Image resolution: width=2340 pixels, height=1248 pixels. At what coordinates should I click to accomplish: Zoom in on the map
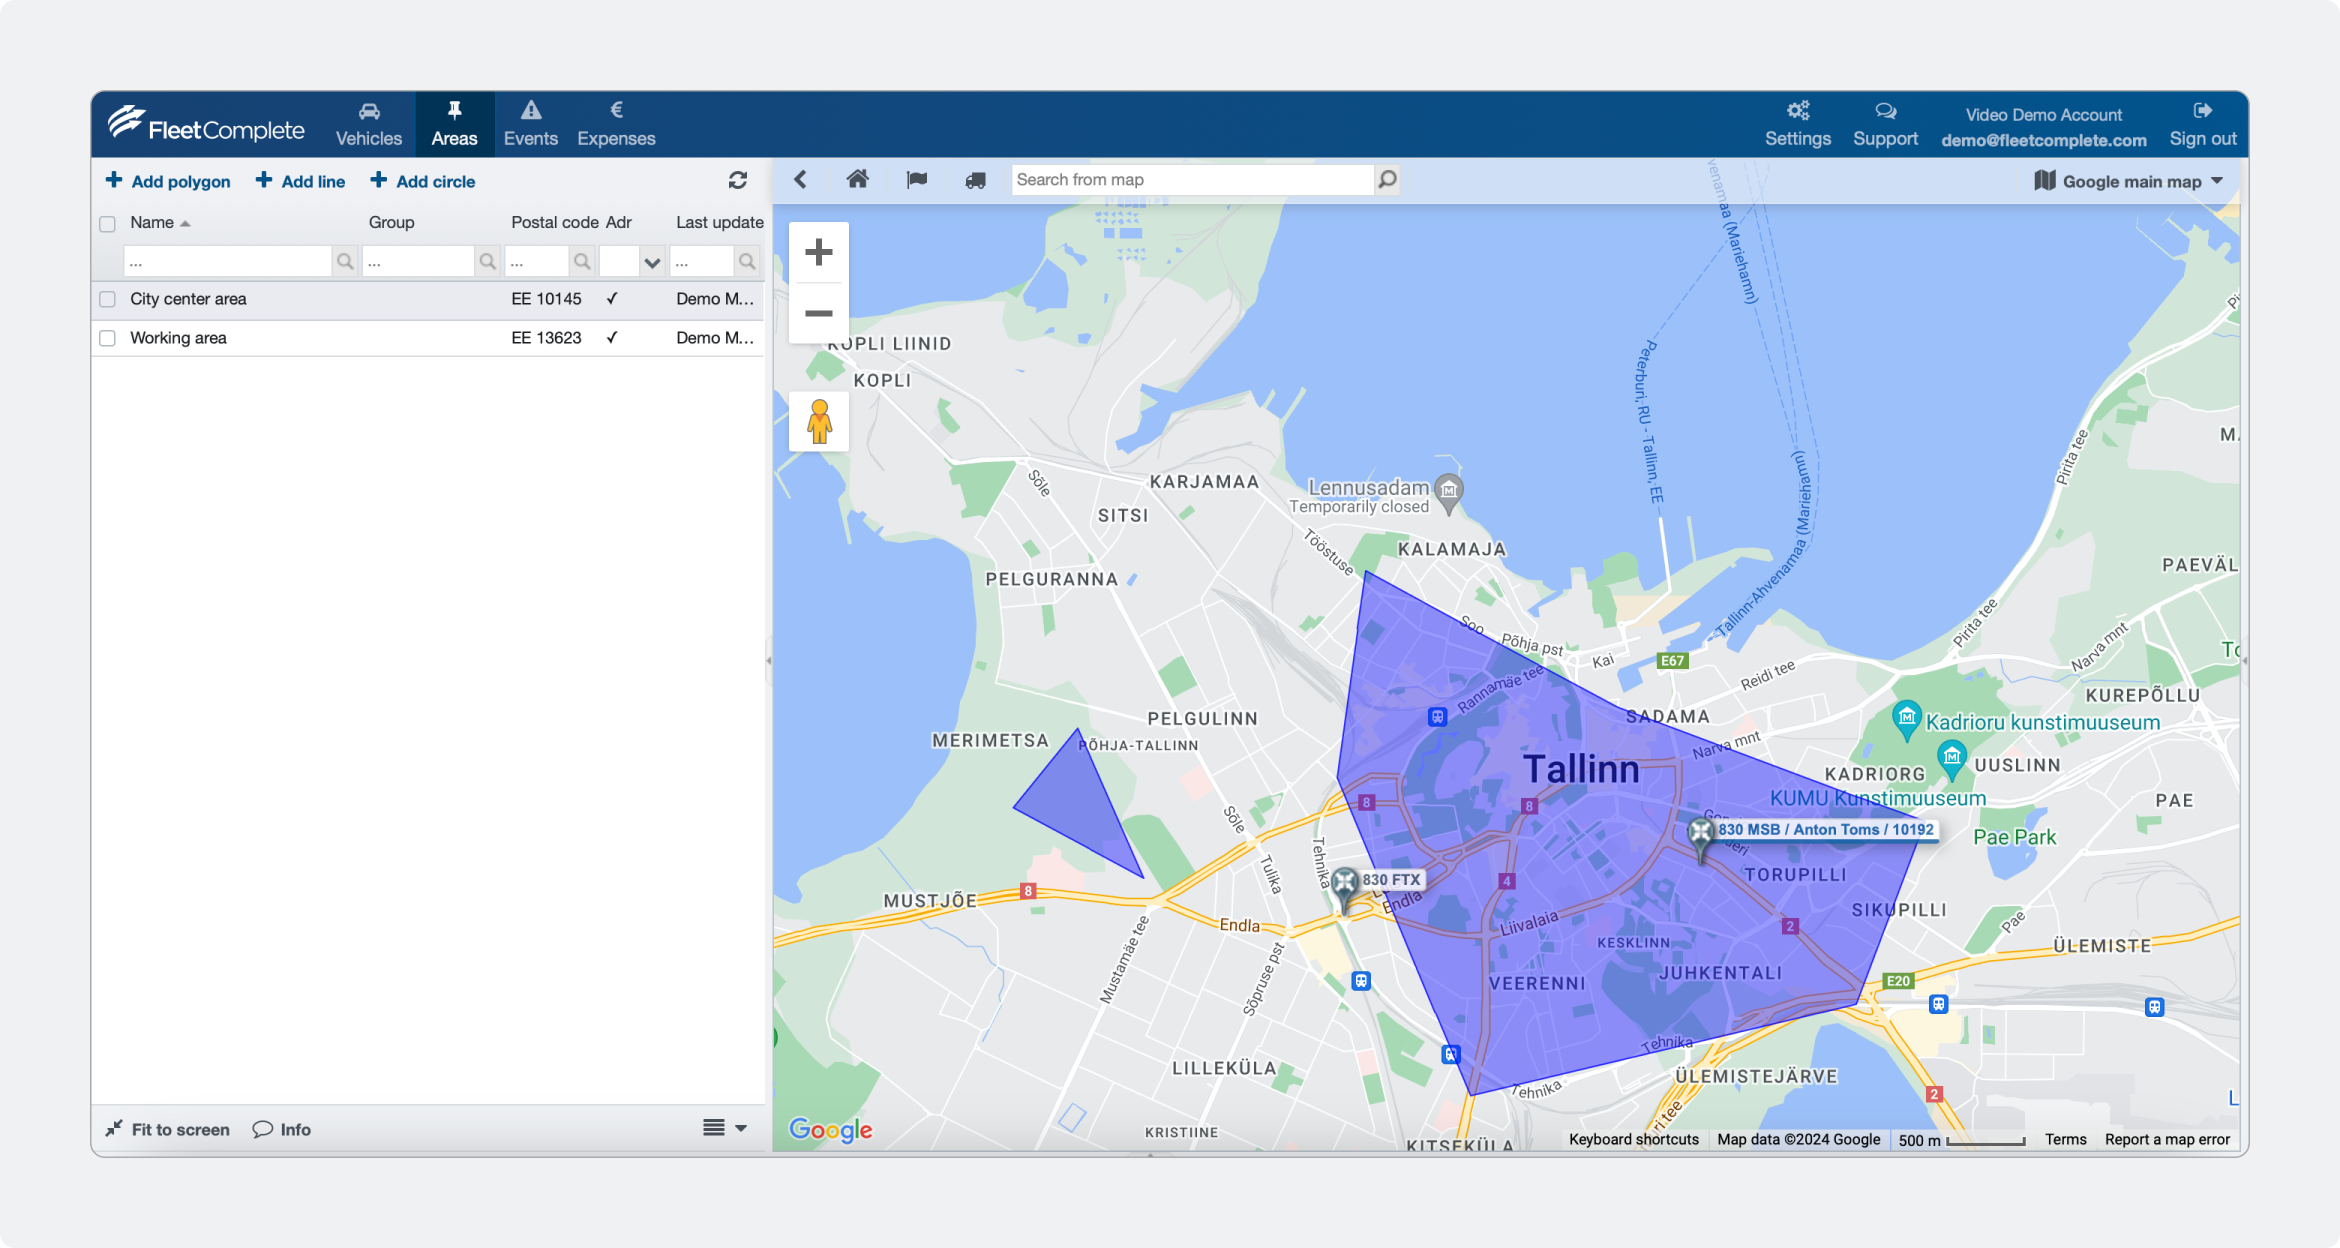point(819,252)
